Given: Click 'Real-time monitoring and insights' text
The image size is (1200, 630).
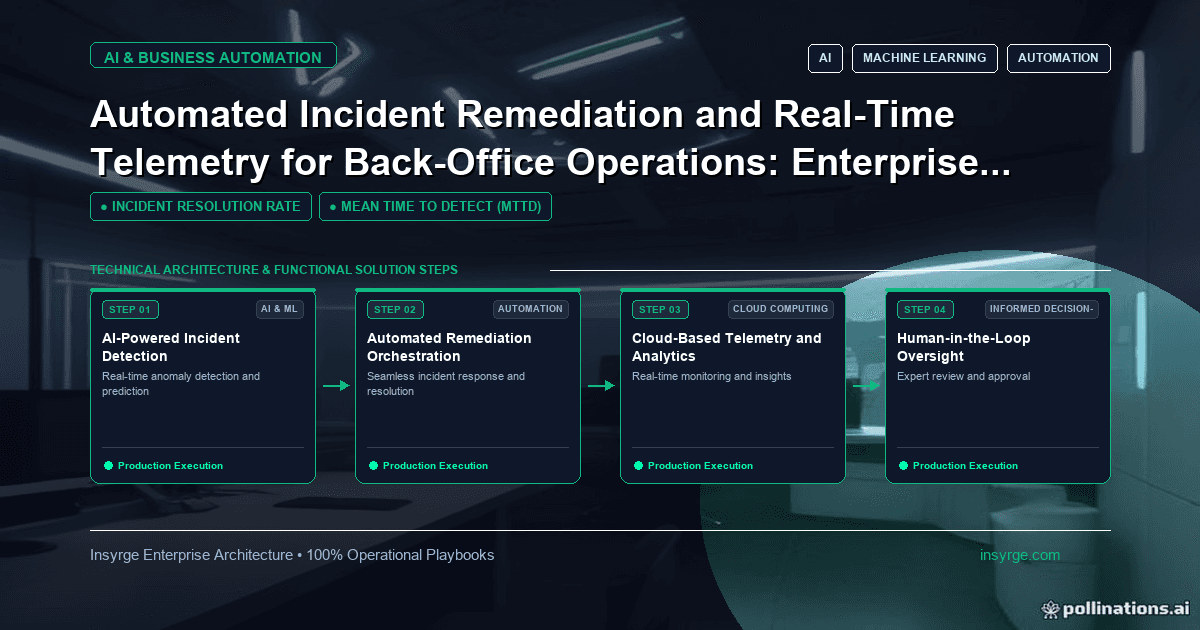Looking at the screenshot, I should (711, 377).
